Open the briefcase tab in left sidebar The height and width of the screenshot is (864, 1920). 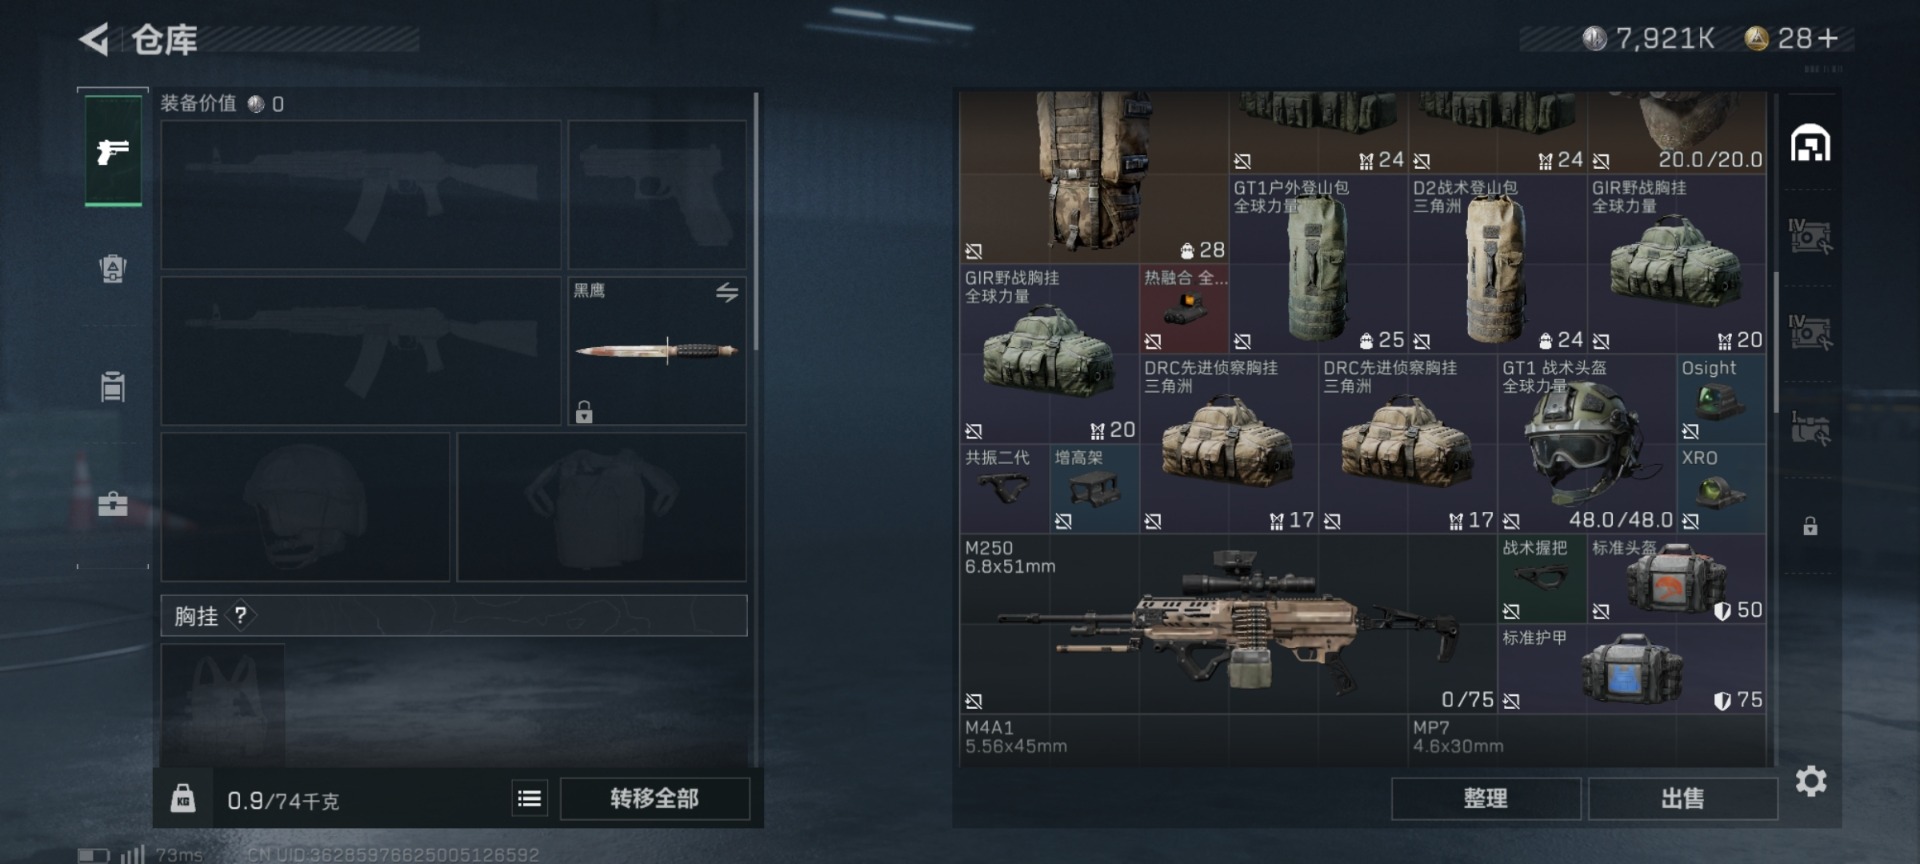[113, 503]
